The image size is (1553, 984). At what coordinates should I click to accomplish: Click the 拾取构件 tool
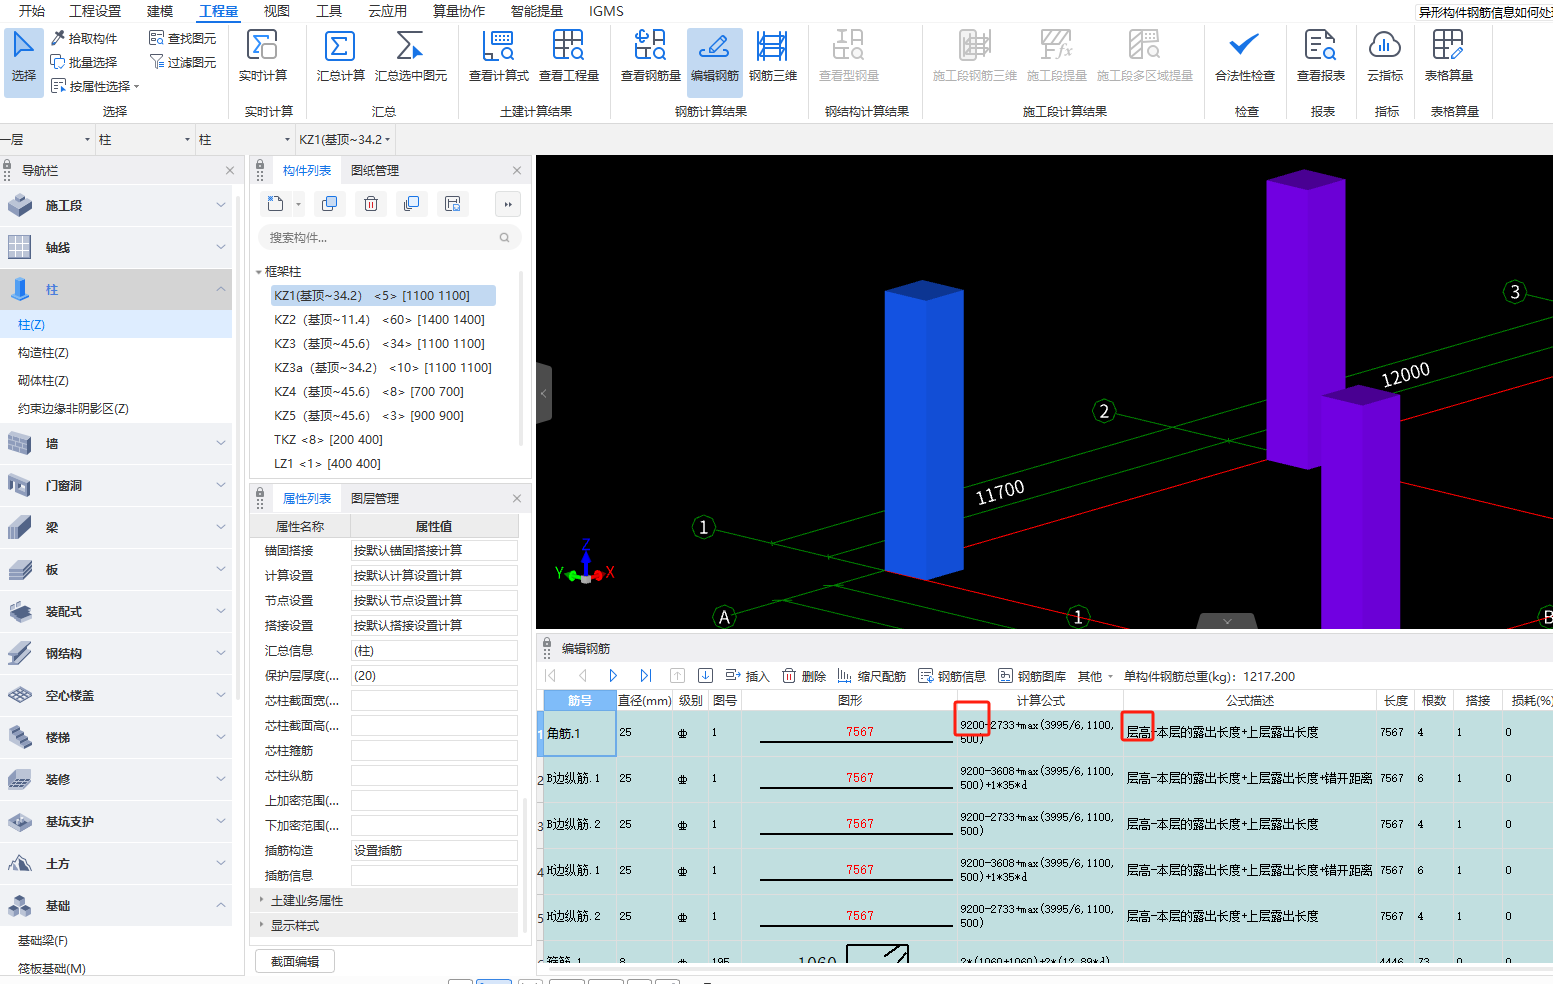click(x=84, y=38)
